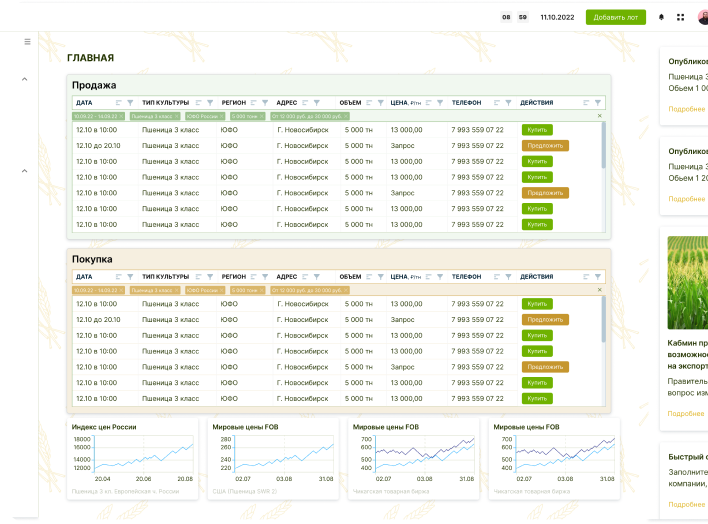This screenshot has height=524, width=708.
Task: Open the 'Индекс цен России' chart card
Action: (132, 458)
